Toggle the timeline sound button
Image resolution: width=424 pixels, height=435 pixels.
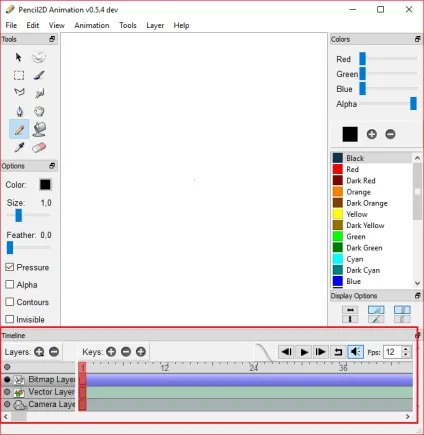[355, 352]
